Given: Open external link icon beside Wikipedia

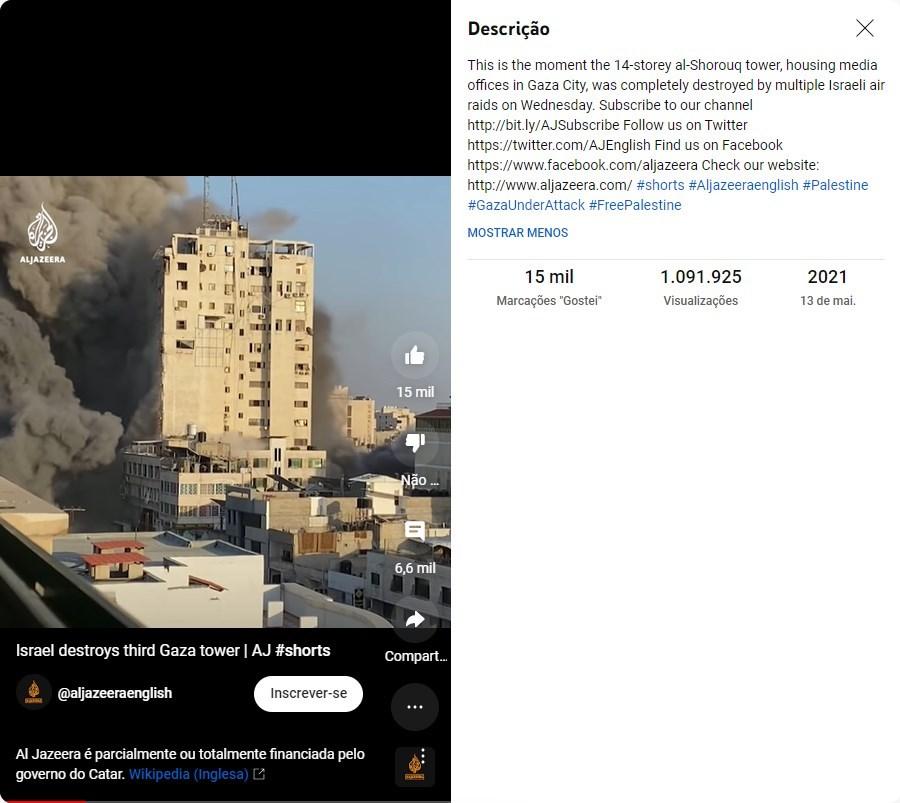Looking at the screenshot, I should [x=259, y=774].
